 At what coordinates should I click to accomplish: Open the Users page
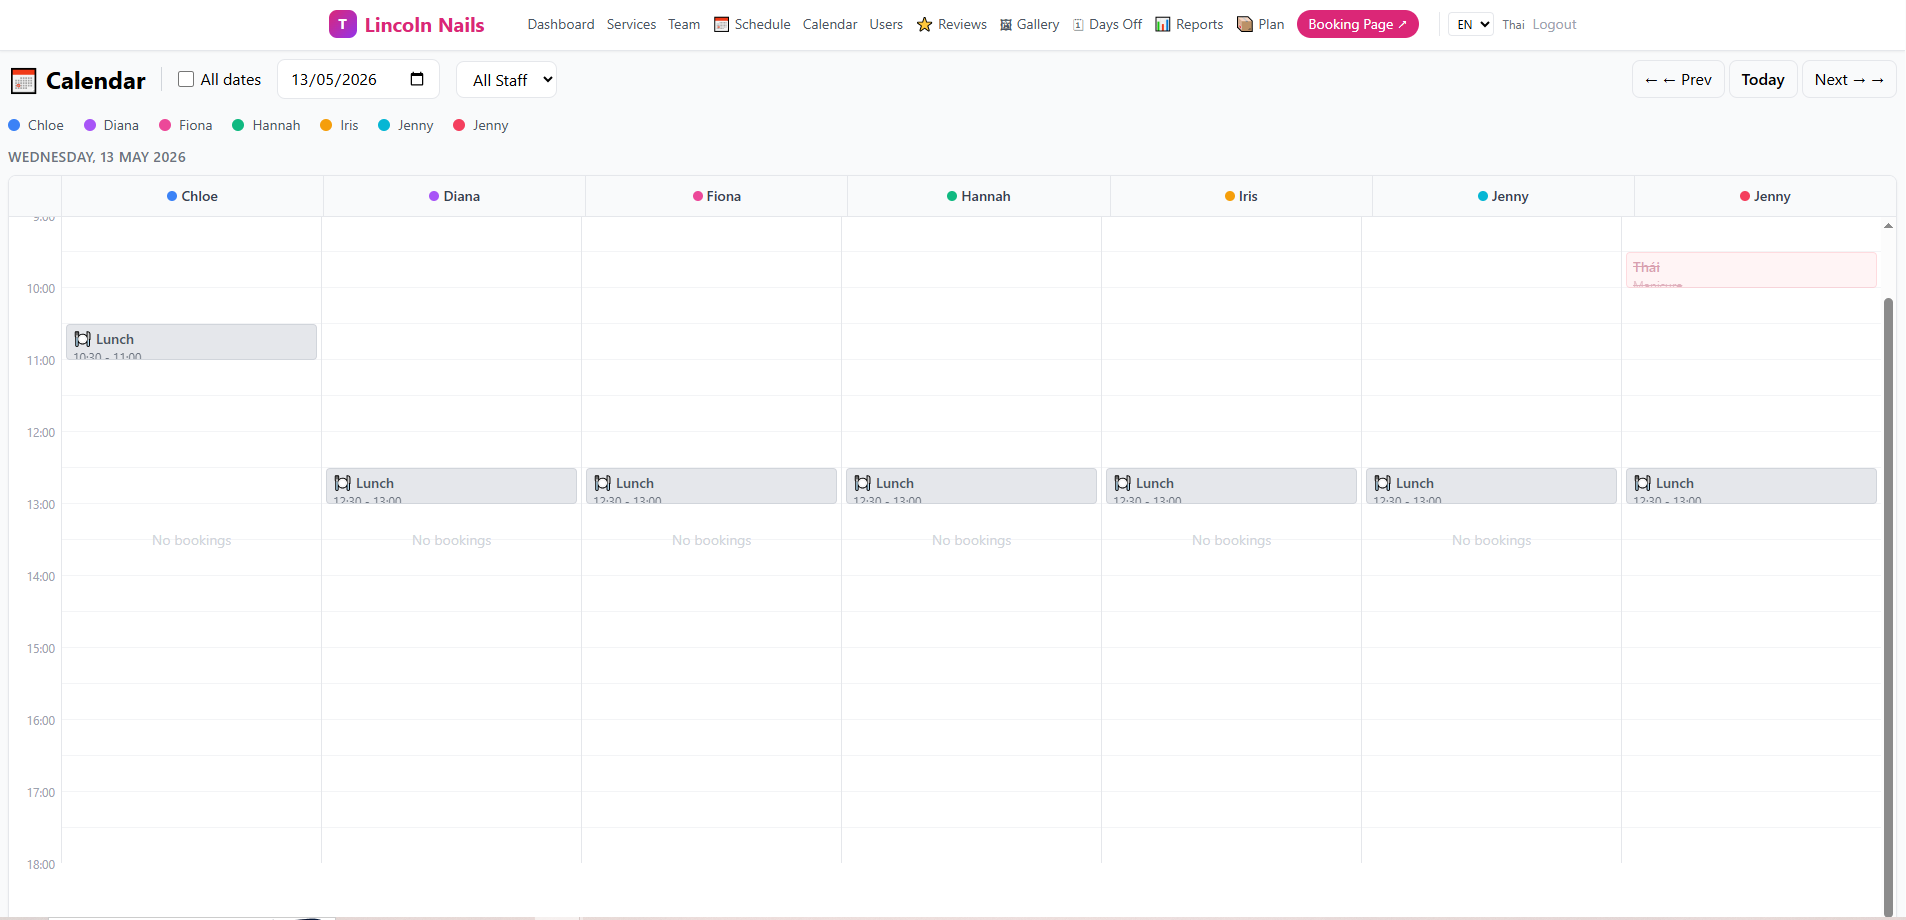tap(886, 24)
